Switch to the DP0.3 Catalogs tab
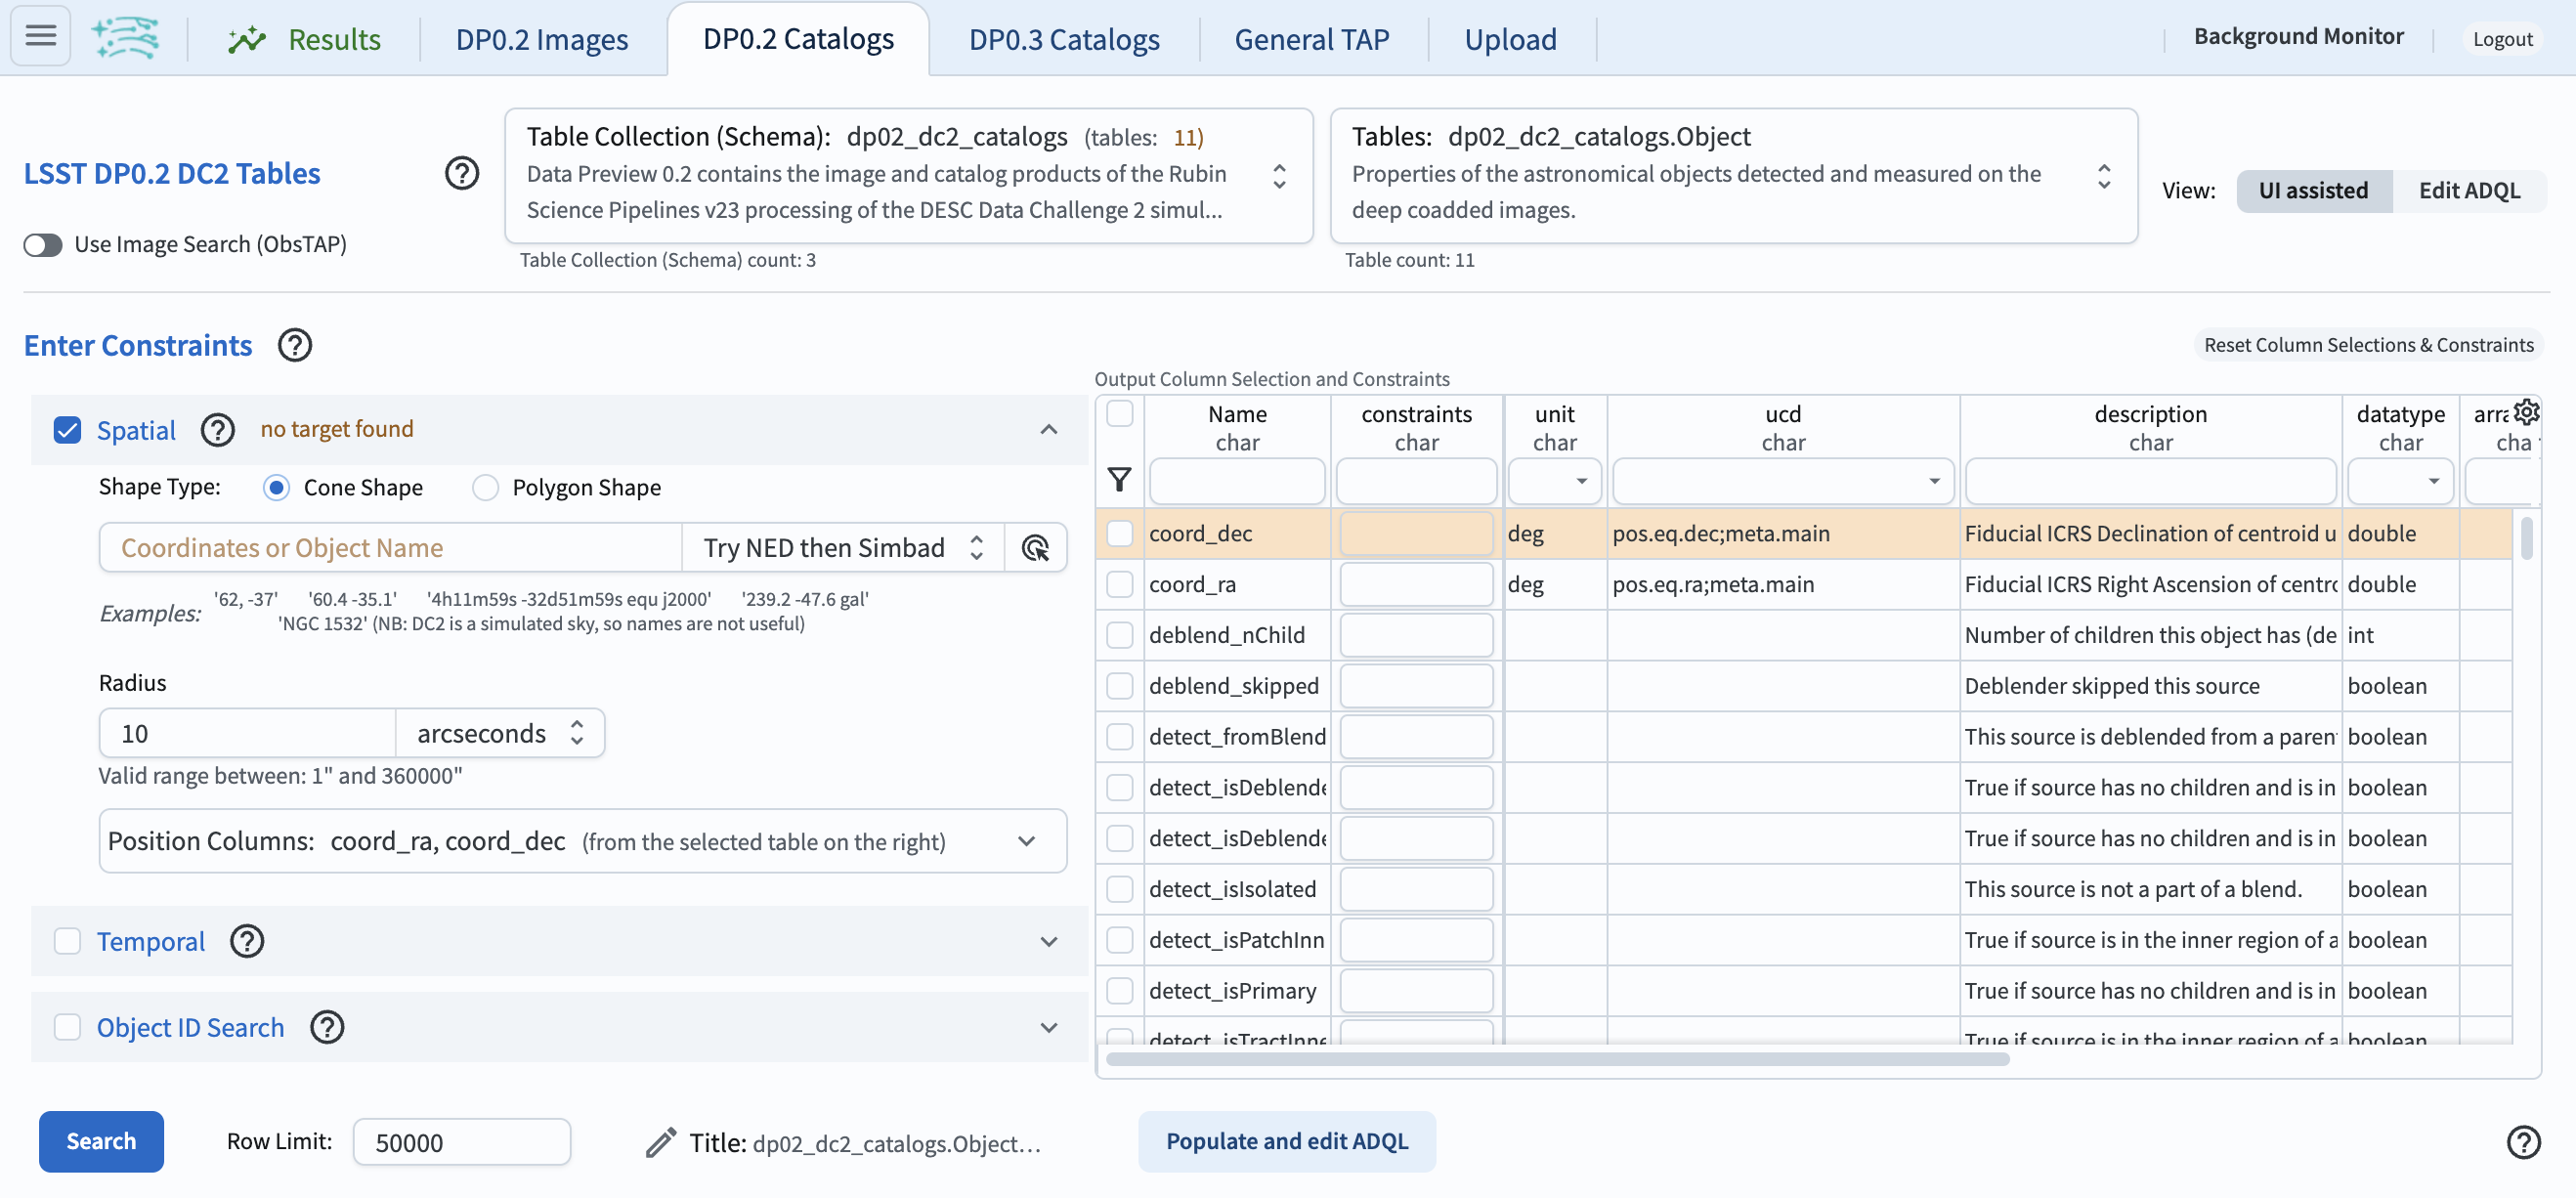 1063,39
